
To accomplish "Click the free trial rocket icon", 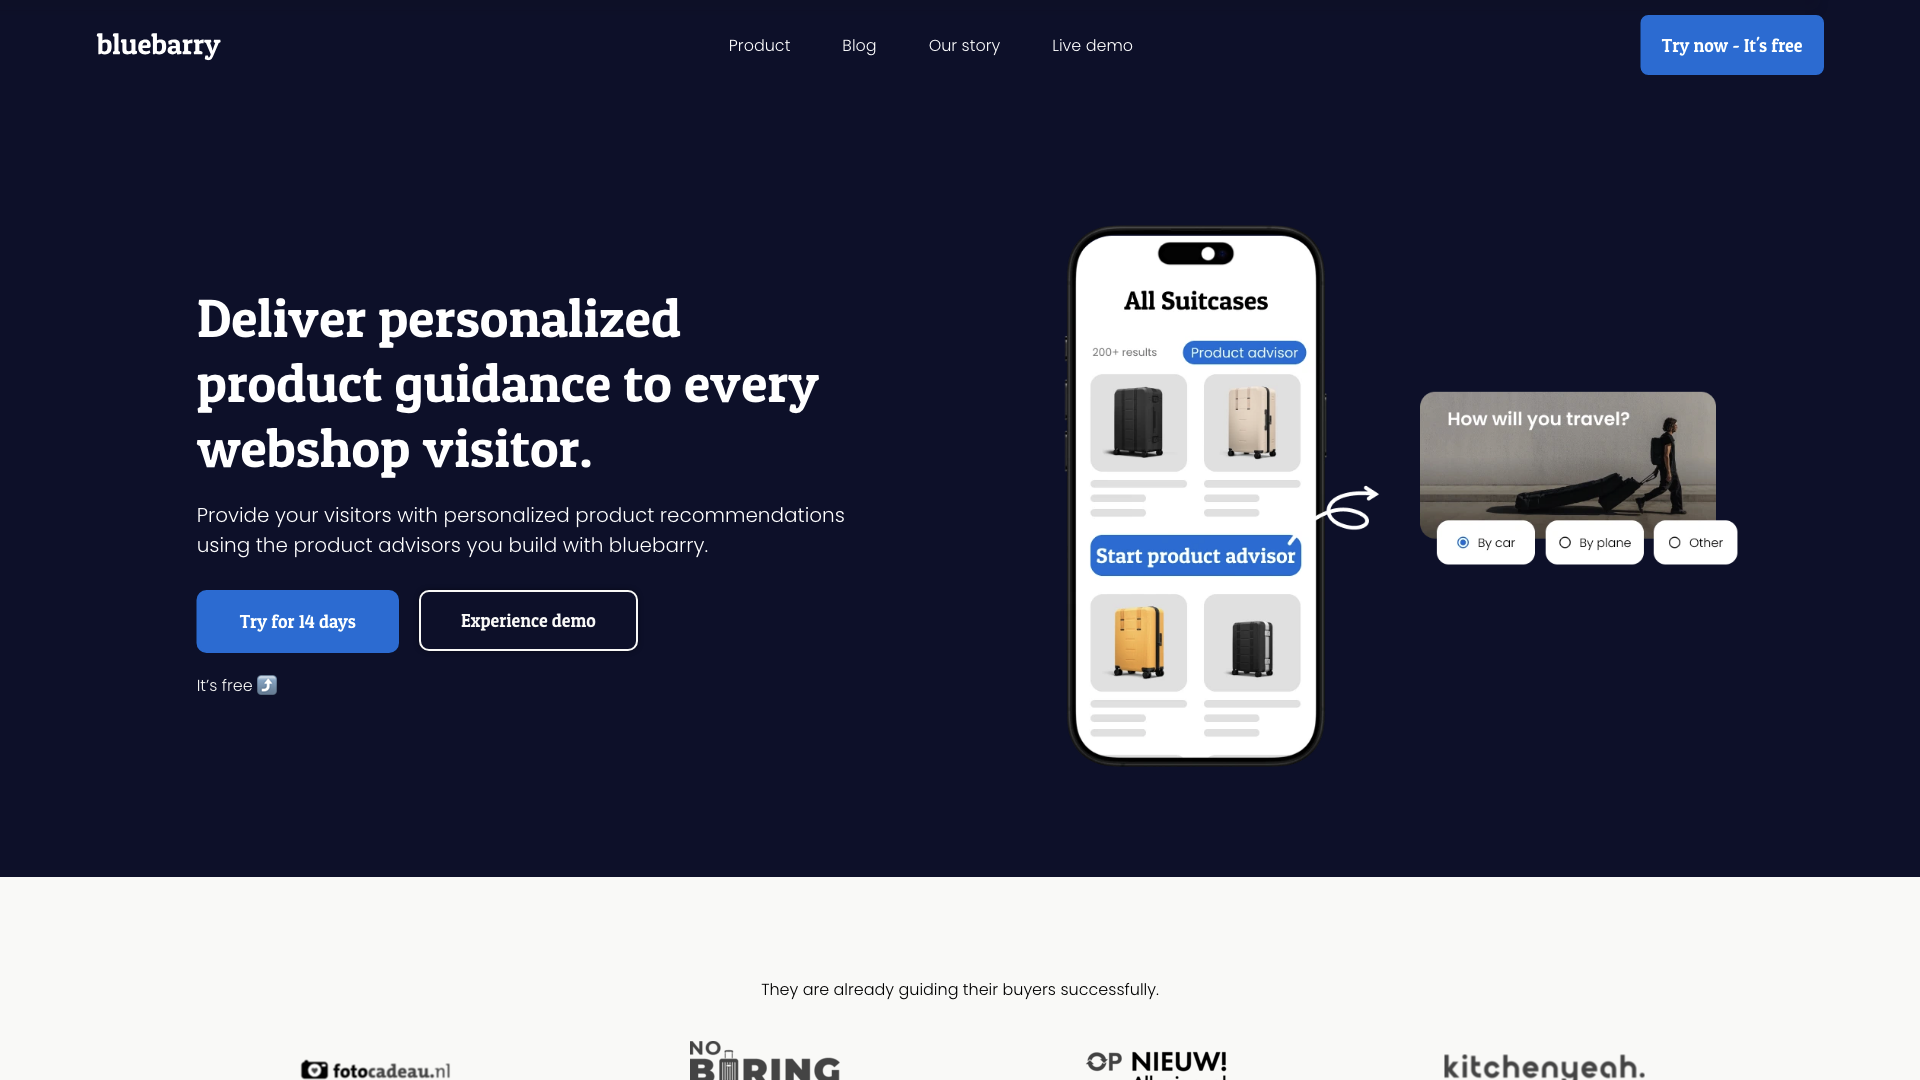I will click(x=266, y=683).
